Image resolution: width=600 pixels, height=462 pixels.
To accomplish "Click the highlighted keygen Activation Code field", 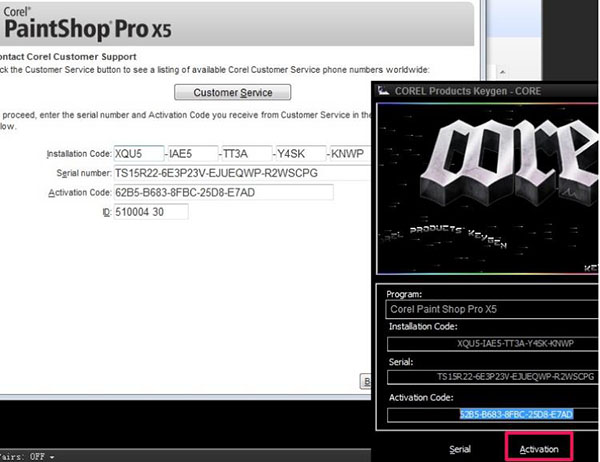I will [493, 415].
